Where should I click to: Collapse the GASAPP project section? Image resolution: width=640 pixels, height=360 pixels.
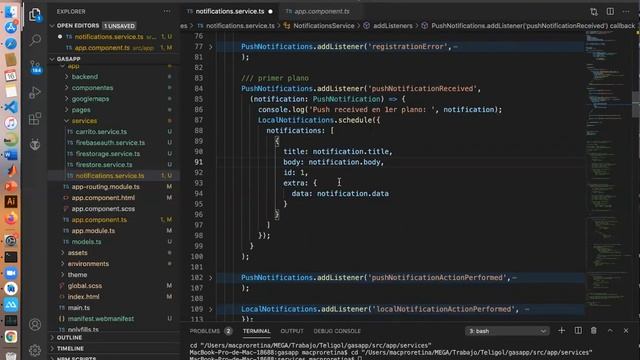(x=68, y=59)
